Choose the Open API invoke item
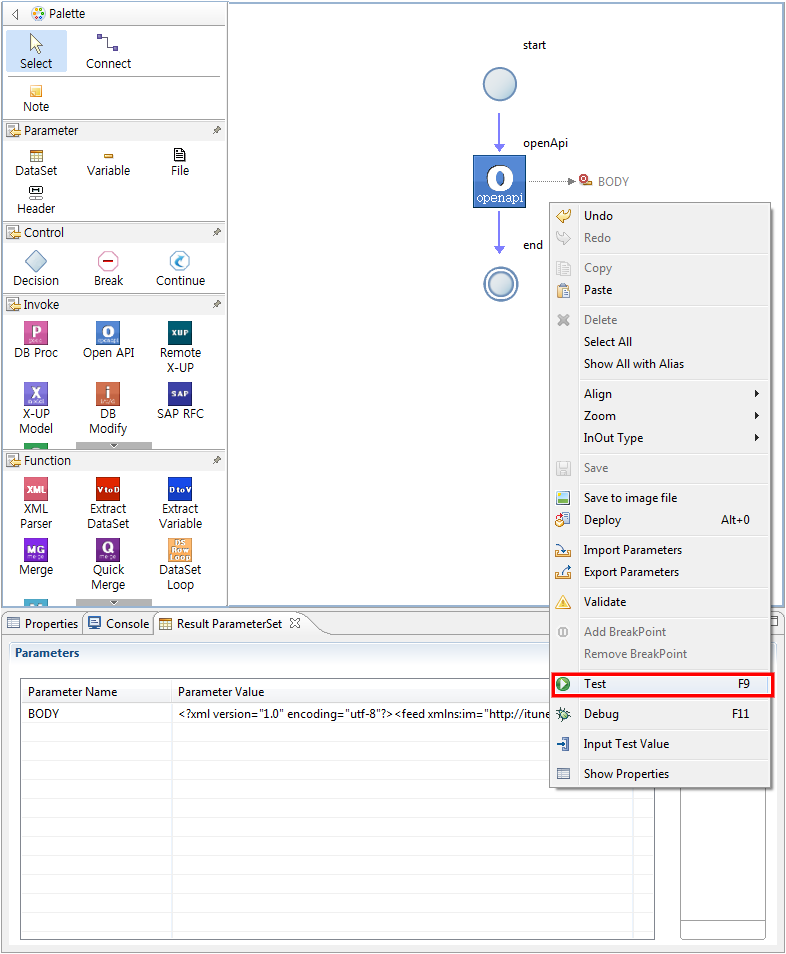 tap(108, 340)
